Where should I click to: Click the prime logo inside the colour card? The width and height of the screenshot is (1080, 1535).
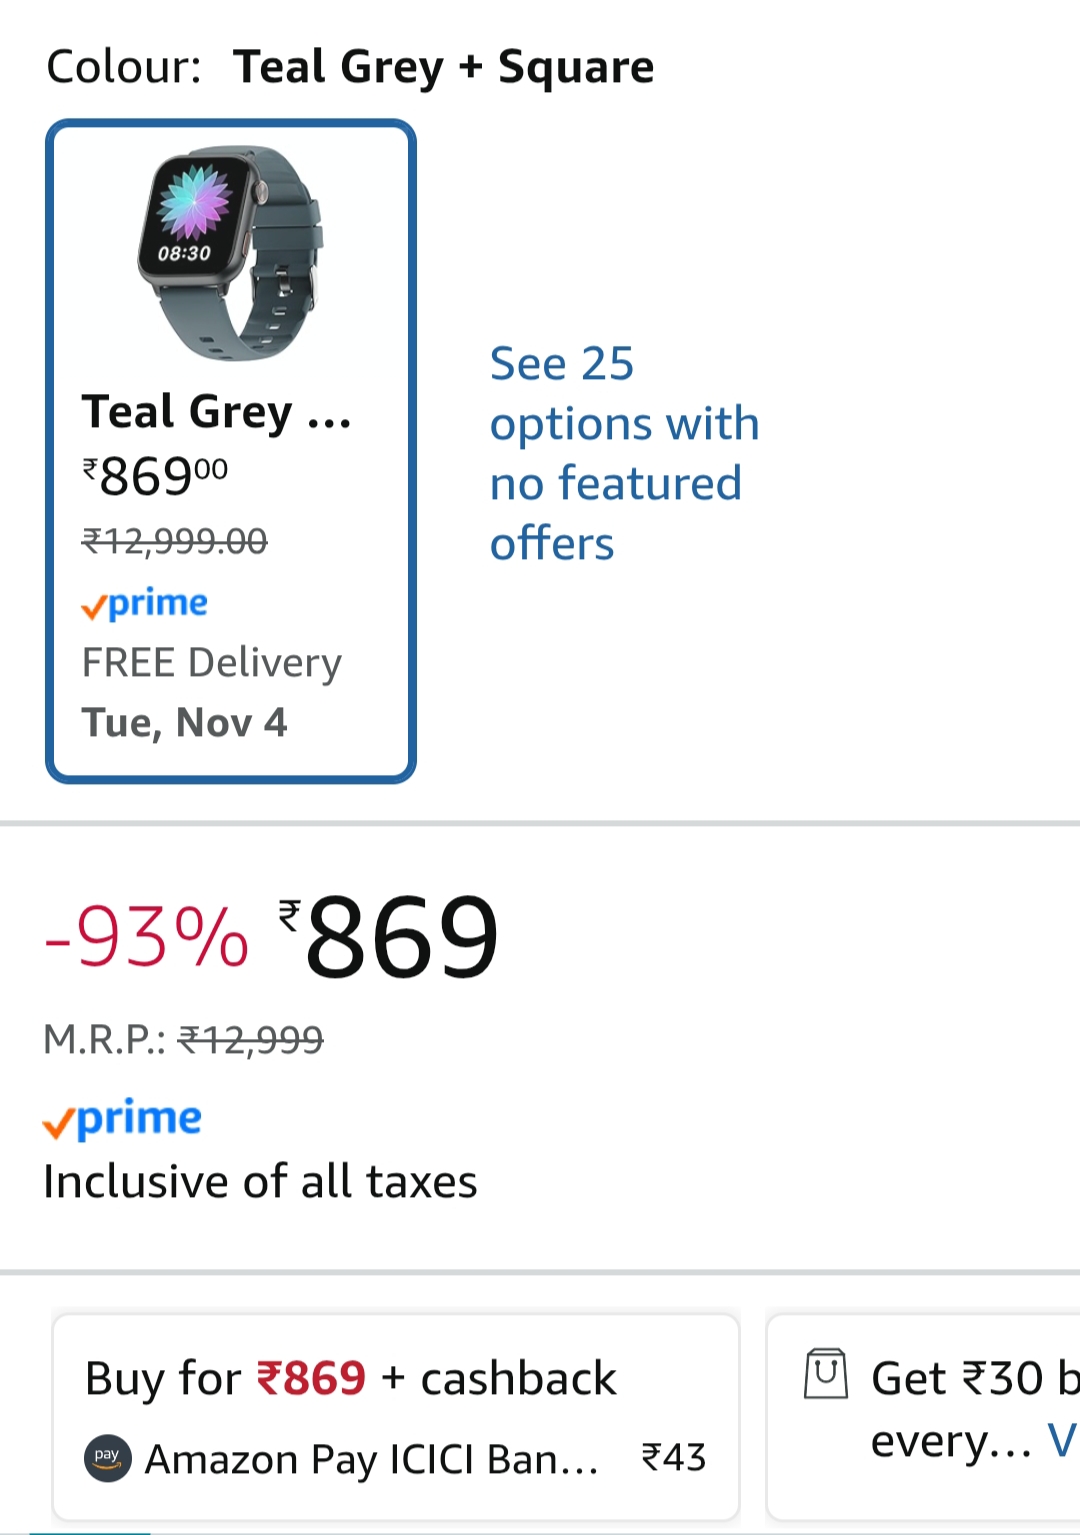pyautogui.click(x=145, y=603)
